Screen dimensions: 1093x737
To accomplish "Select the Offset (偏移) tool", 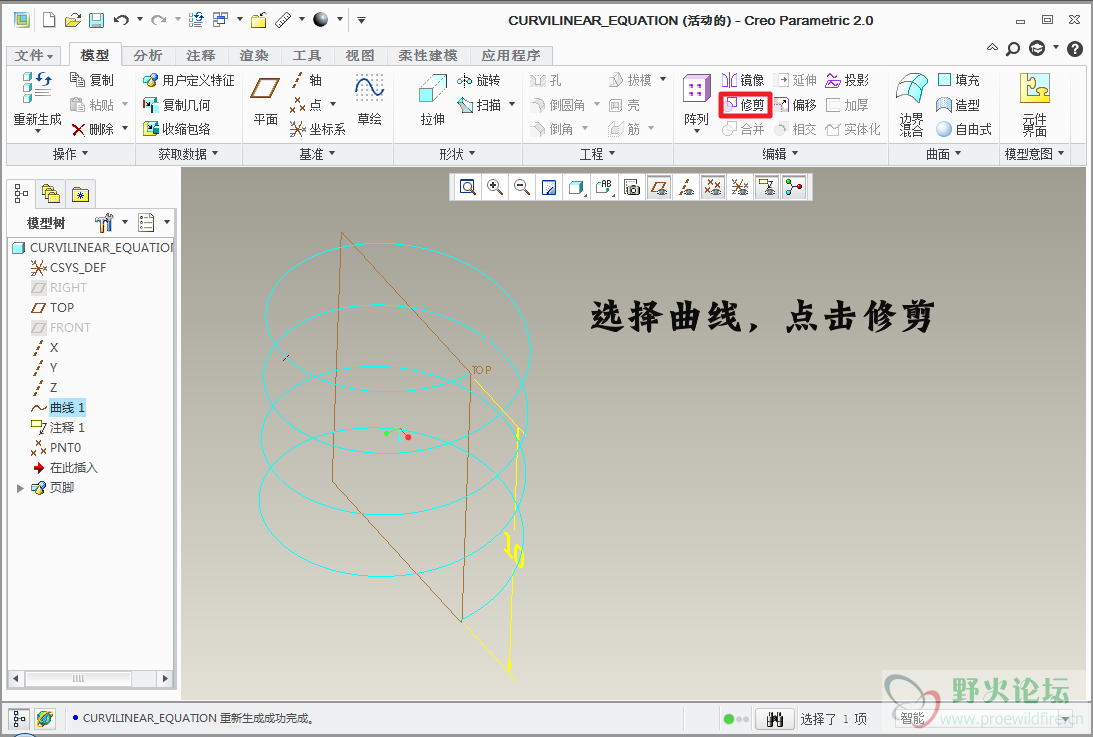I will click(x=796, y=105).
